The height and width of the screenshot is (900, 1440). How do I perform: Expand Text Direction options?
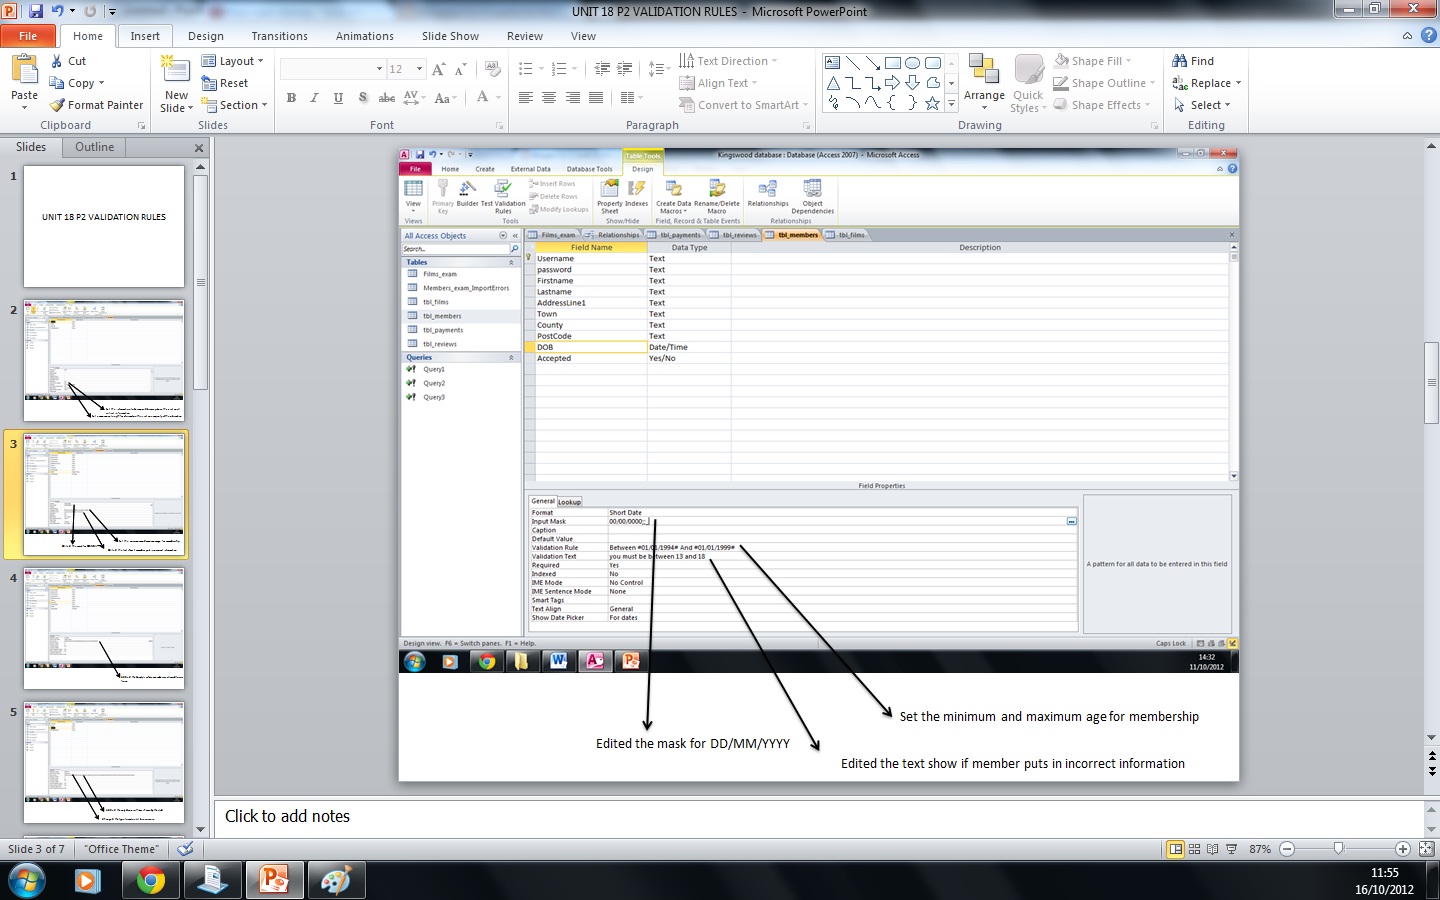728,61
